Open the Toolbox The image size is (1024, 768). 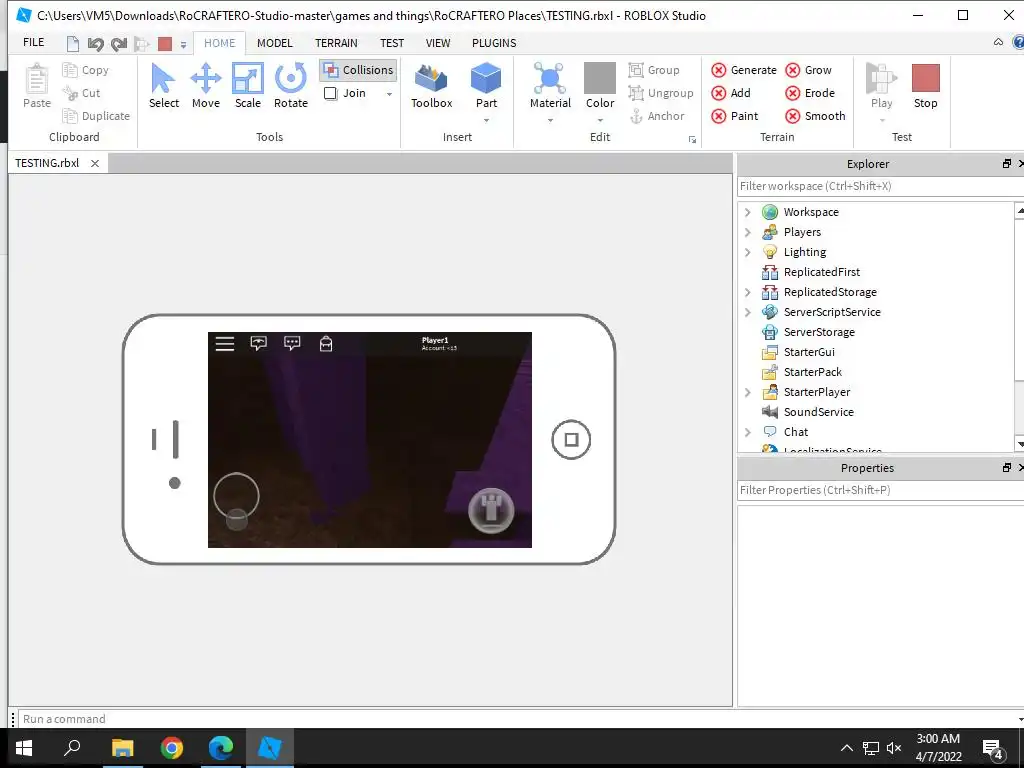[x=431, y=86]
